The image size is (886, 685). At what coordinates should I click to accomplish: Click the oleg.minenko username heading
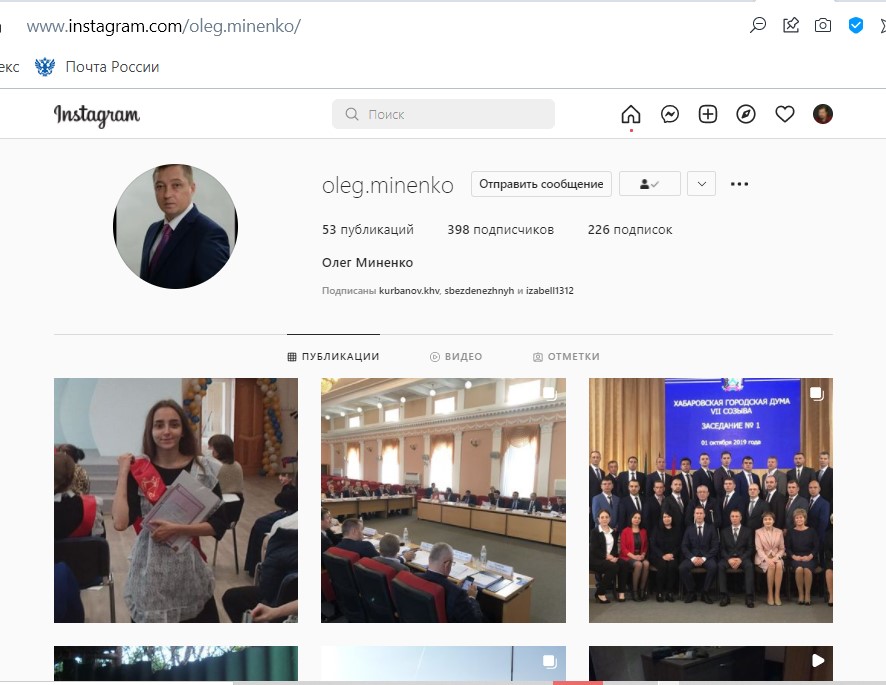coord(388,185)
